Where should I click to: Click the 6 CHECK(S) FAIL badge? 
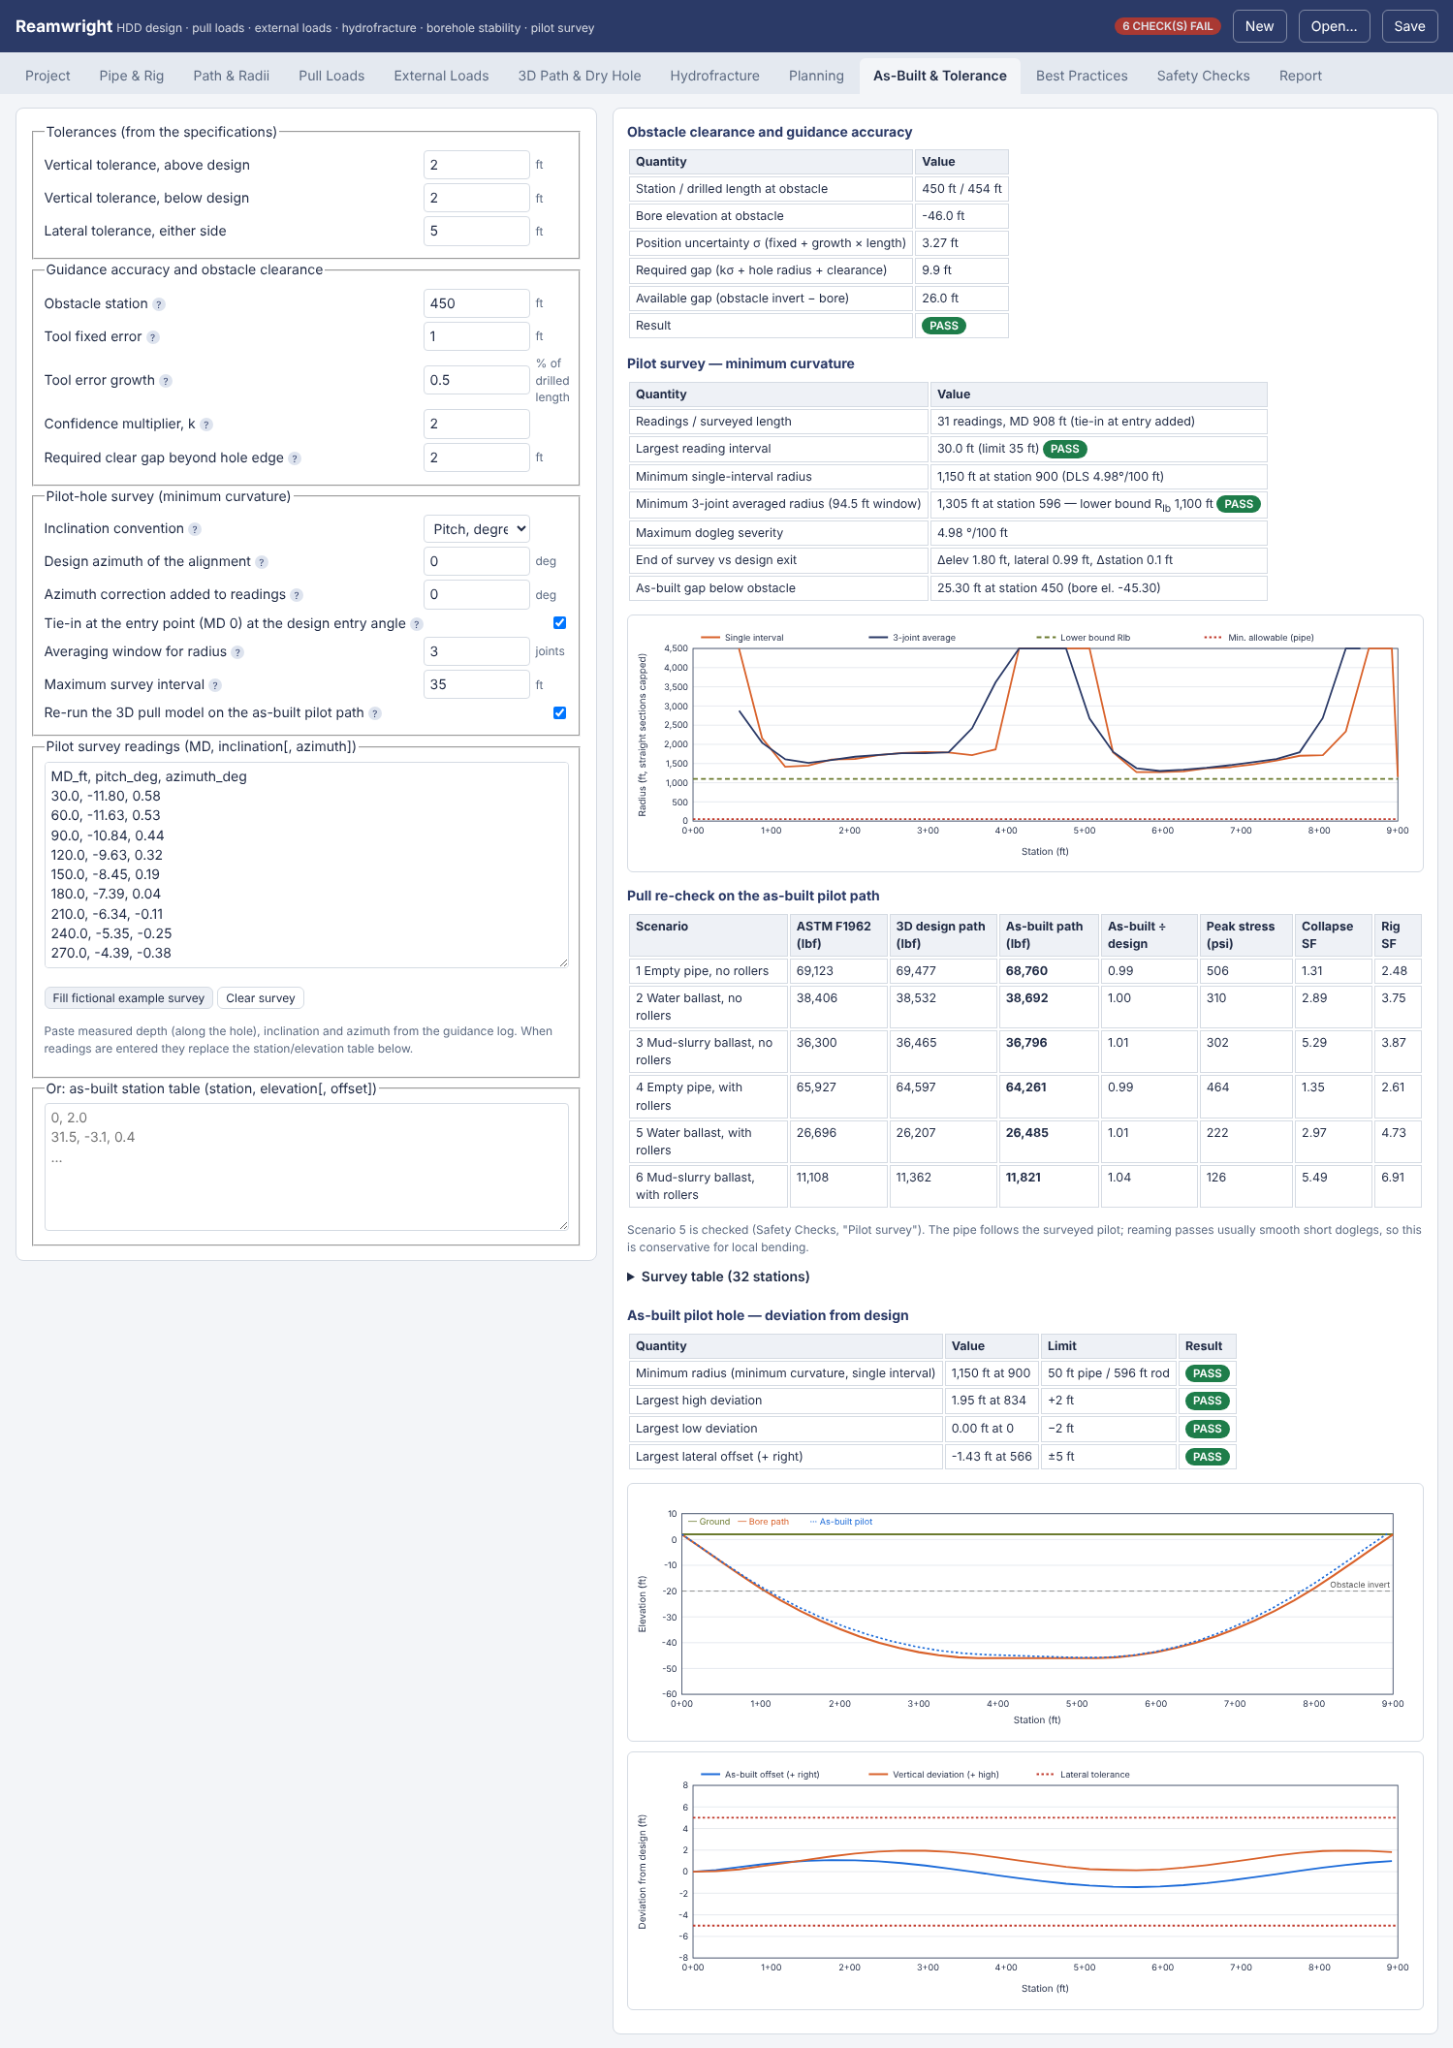[x=1167, y=26]
